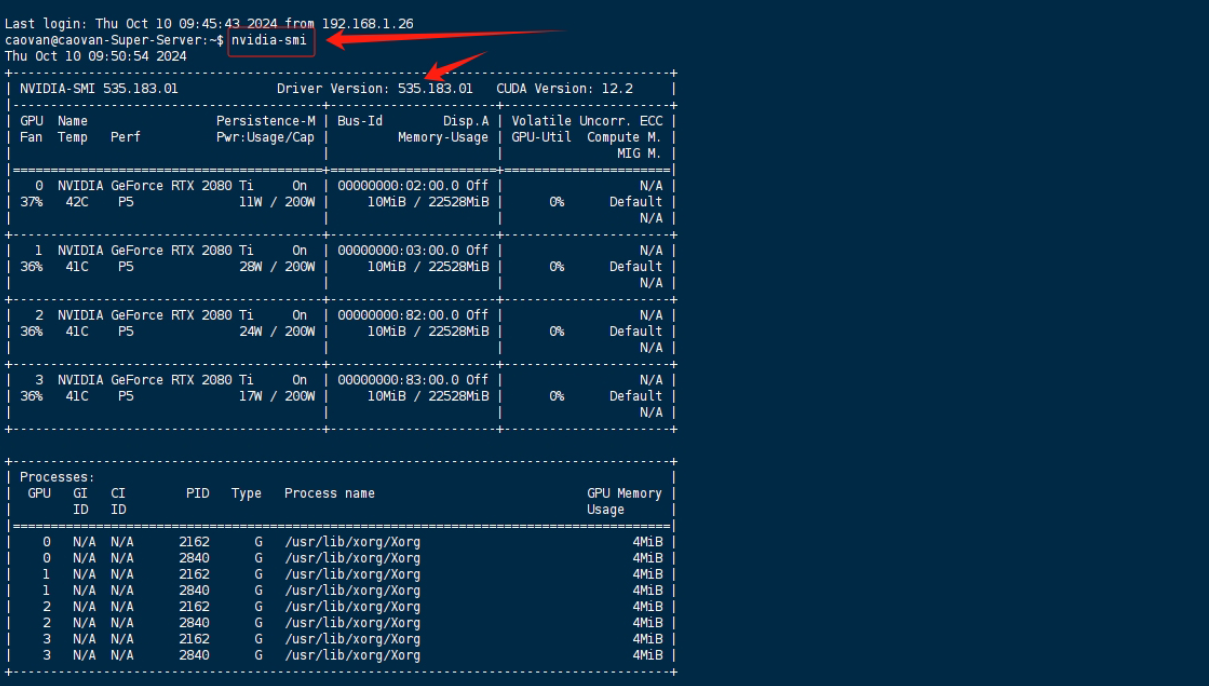
Task: Click the caovan@caovan-Super-Server shell prompt
Action: click(x=114, y=40)
